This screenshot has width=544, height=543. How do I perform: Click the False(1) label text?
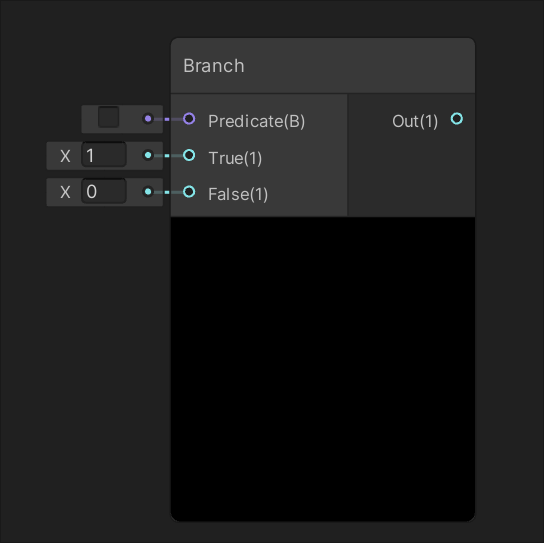click(238, 194)
